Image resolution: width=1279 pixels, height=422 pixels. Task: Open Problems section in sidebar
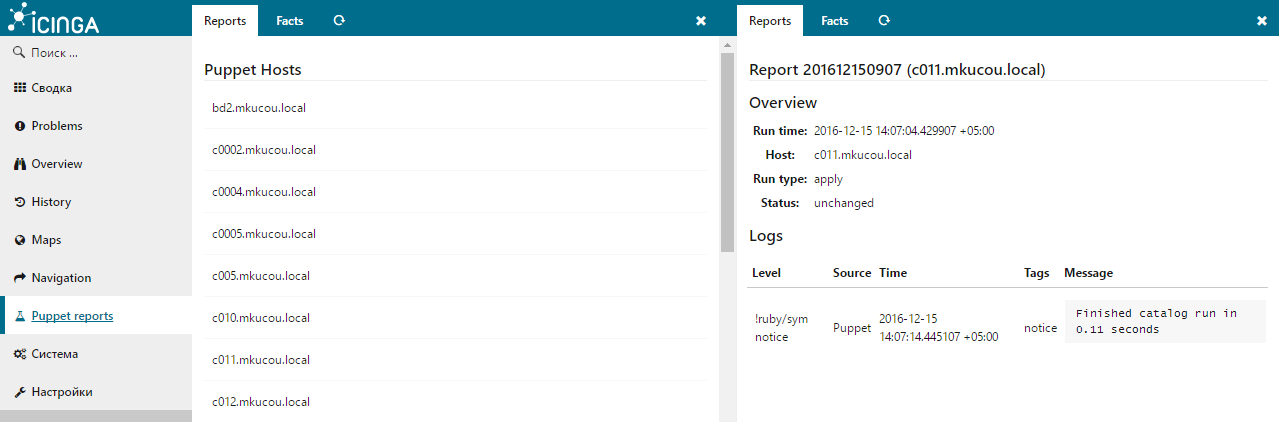point(56,126)
